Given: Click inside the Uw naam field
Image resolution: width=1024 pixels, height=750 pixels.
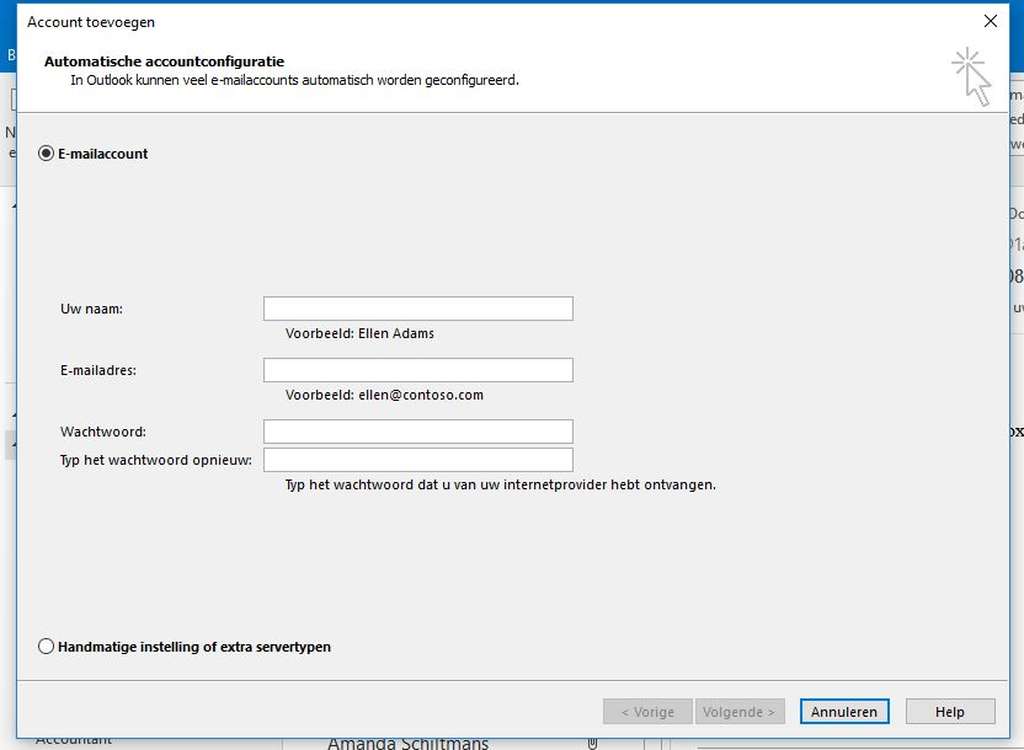Looking at the screenshot, I should click(417, 308).
